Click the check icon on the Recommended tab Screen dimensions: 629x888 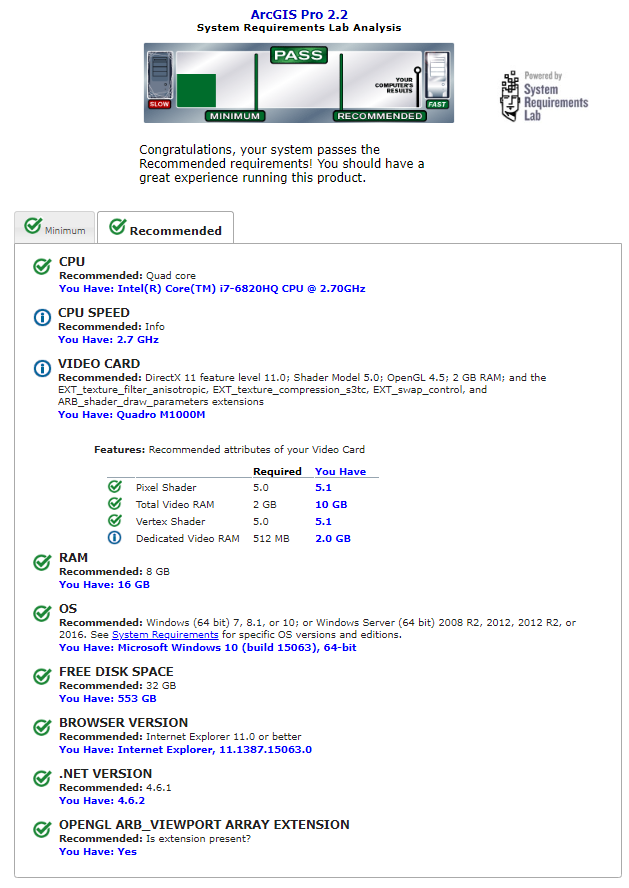[117, 227]
